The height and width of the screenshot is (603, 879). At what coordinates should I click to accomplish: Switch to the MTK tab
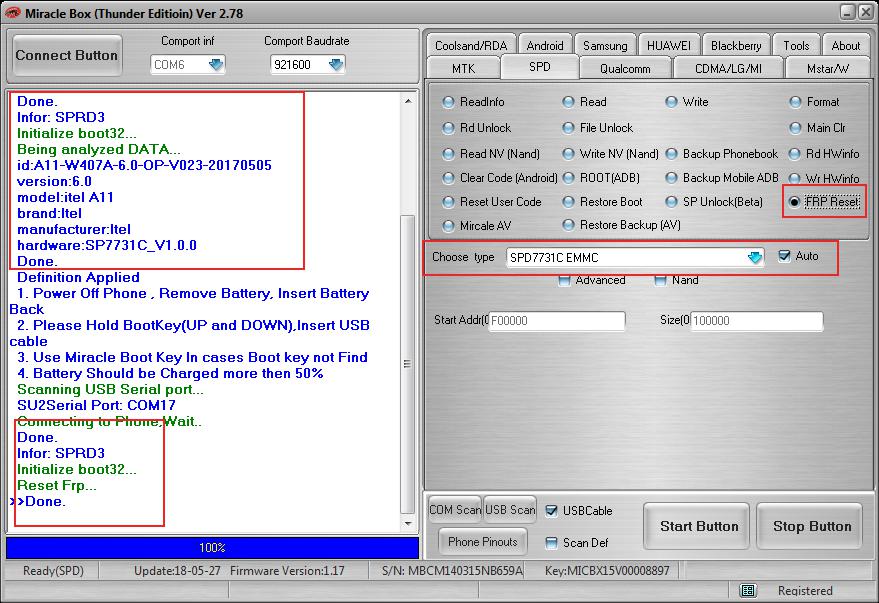click(x=463, y=68)
